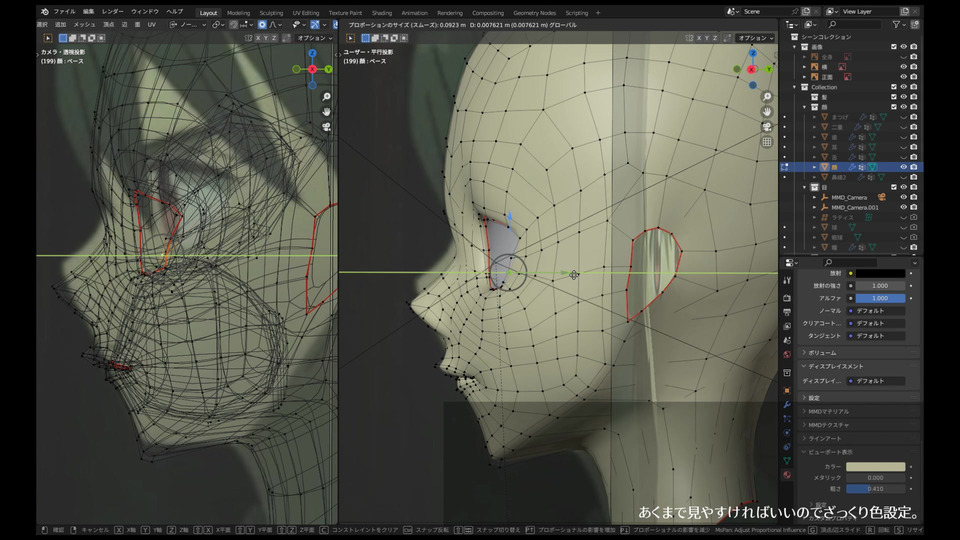Viewport: 960px width, 540px height.
Task: Hide MMD_Camera using its eye icon
Action: click(x=903, y=197)
